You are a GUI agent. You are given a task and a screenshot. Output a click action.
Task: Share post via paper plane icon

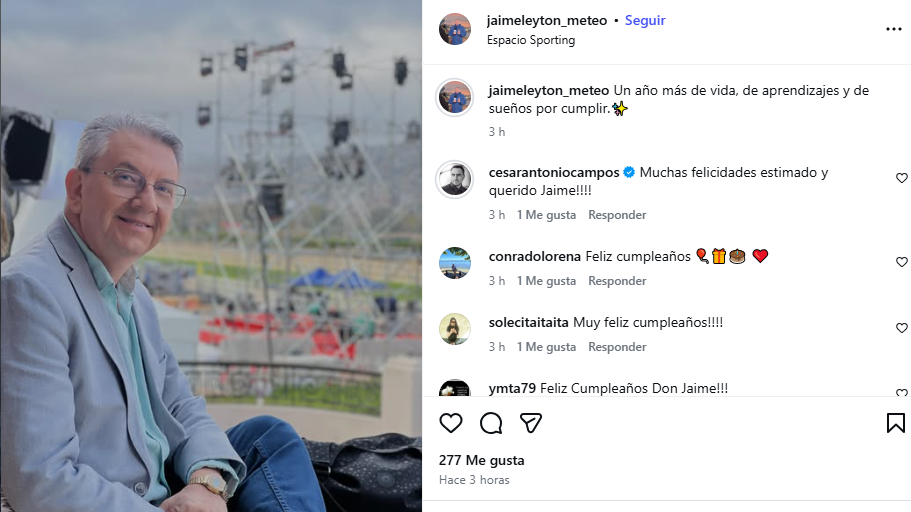tap(531, 423)
